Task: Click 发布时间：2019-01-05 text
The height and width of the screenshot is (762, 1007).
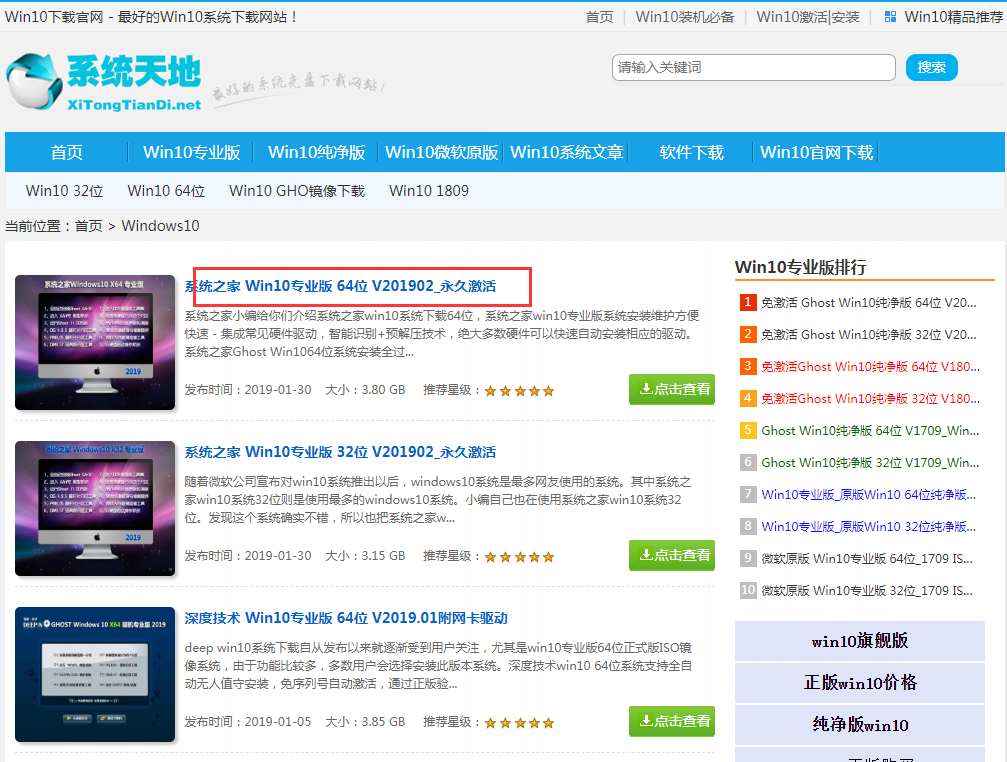Action: point(248,722)
